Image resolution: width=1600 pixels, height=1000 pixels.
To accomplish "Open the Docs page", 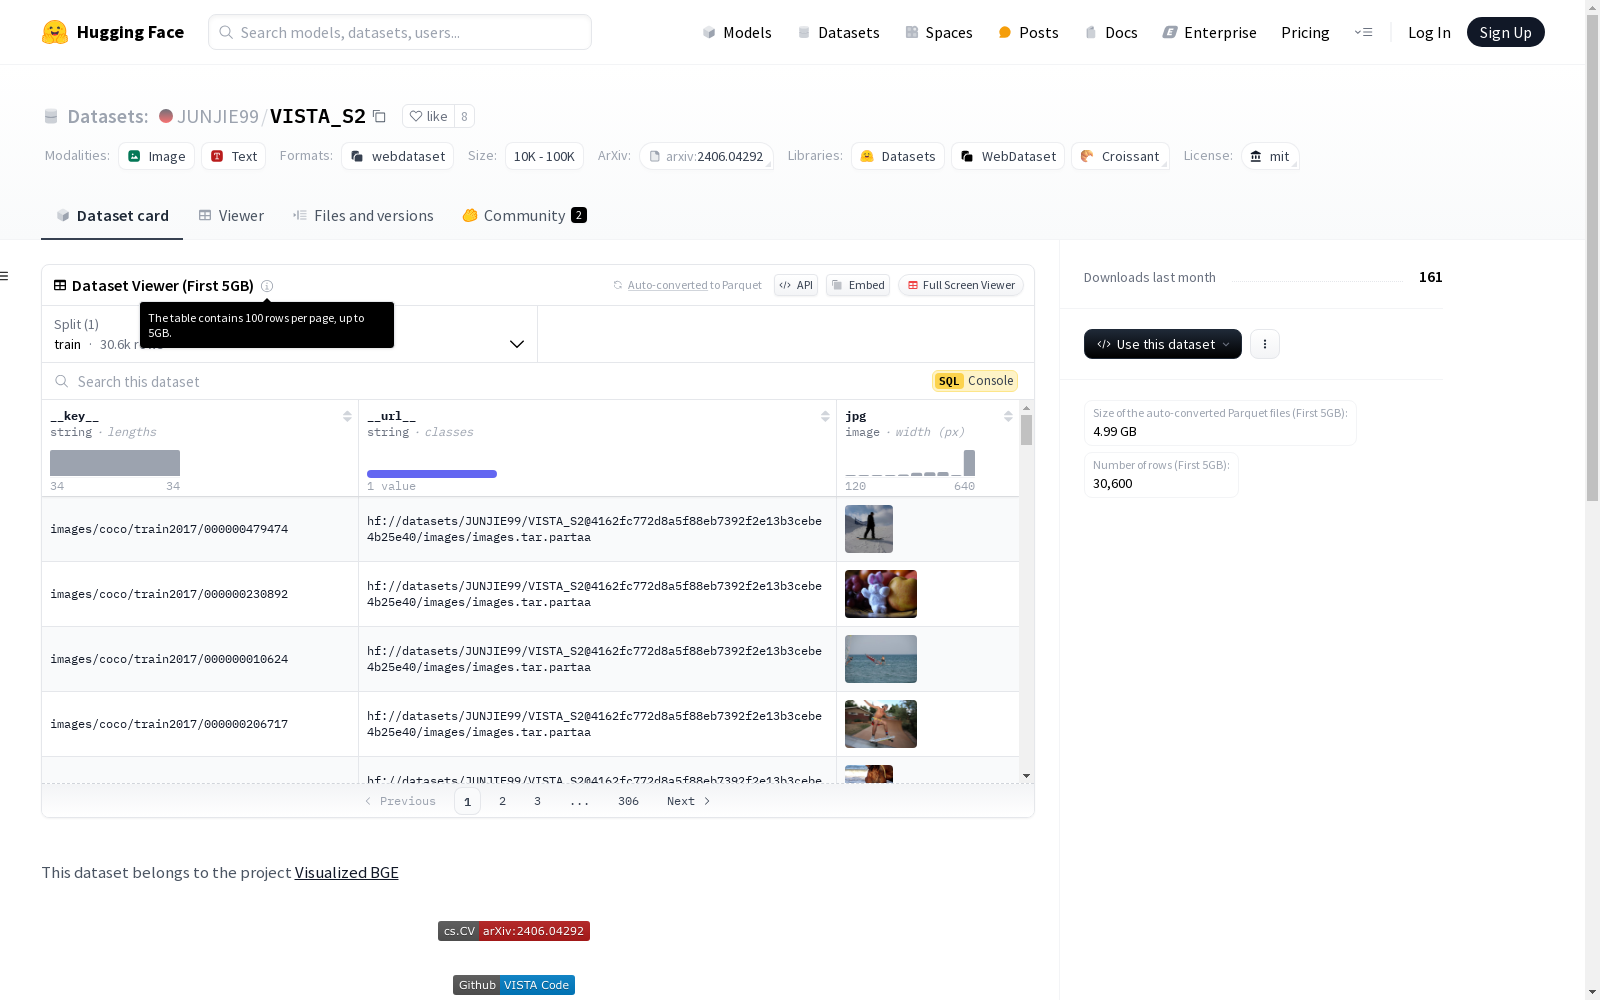I will pos(1111,32).
